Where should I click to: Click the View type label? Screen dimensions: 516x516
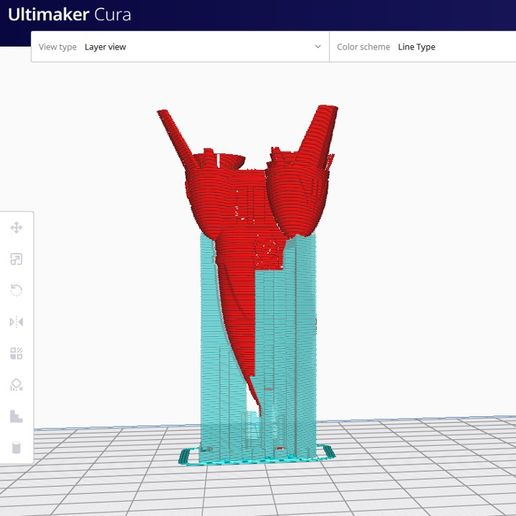click(57, 47)
